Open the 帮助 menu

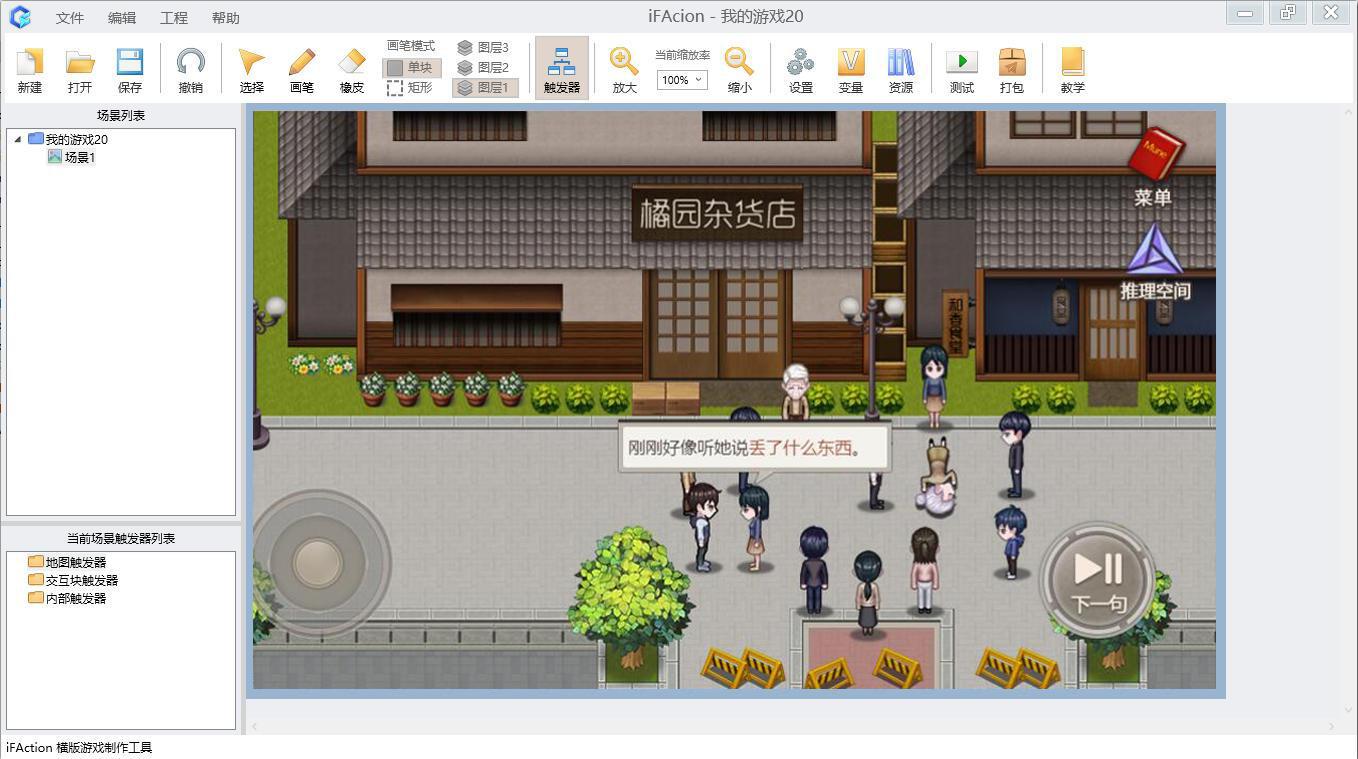[x=226, y=18]
